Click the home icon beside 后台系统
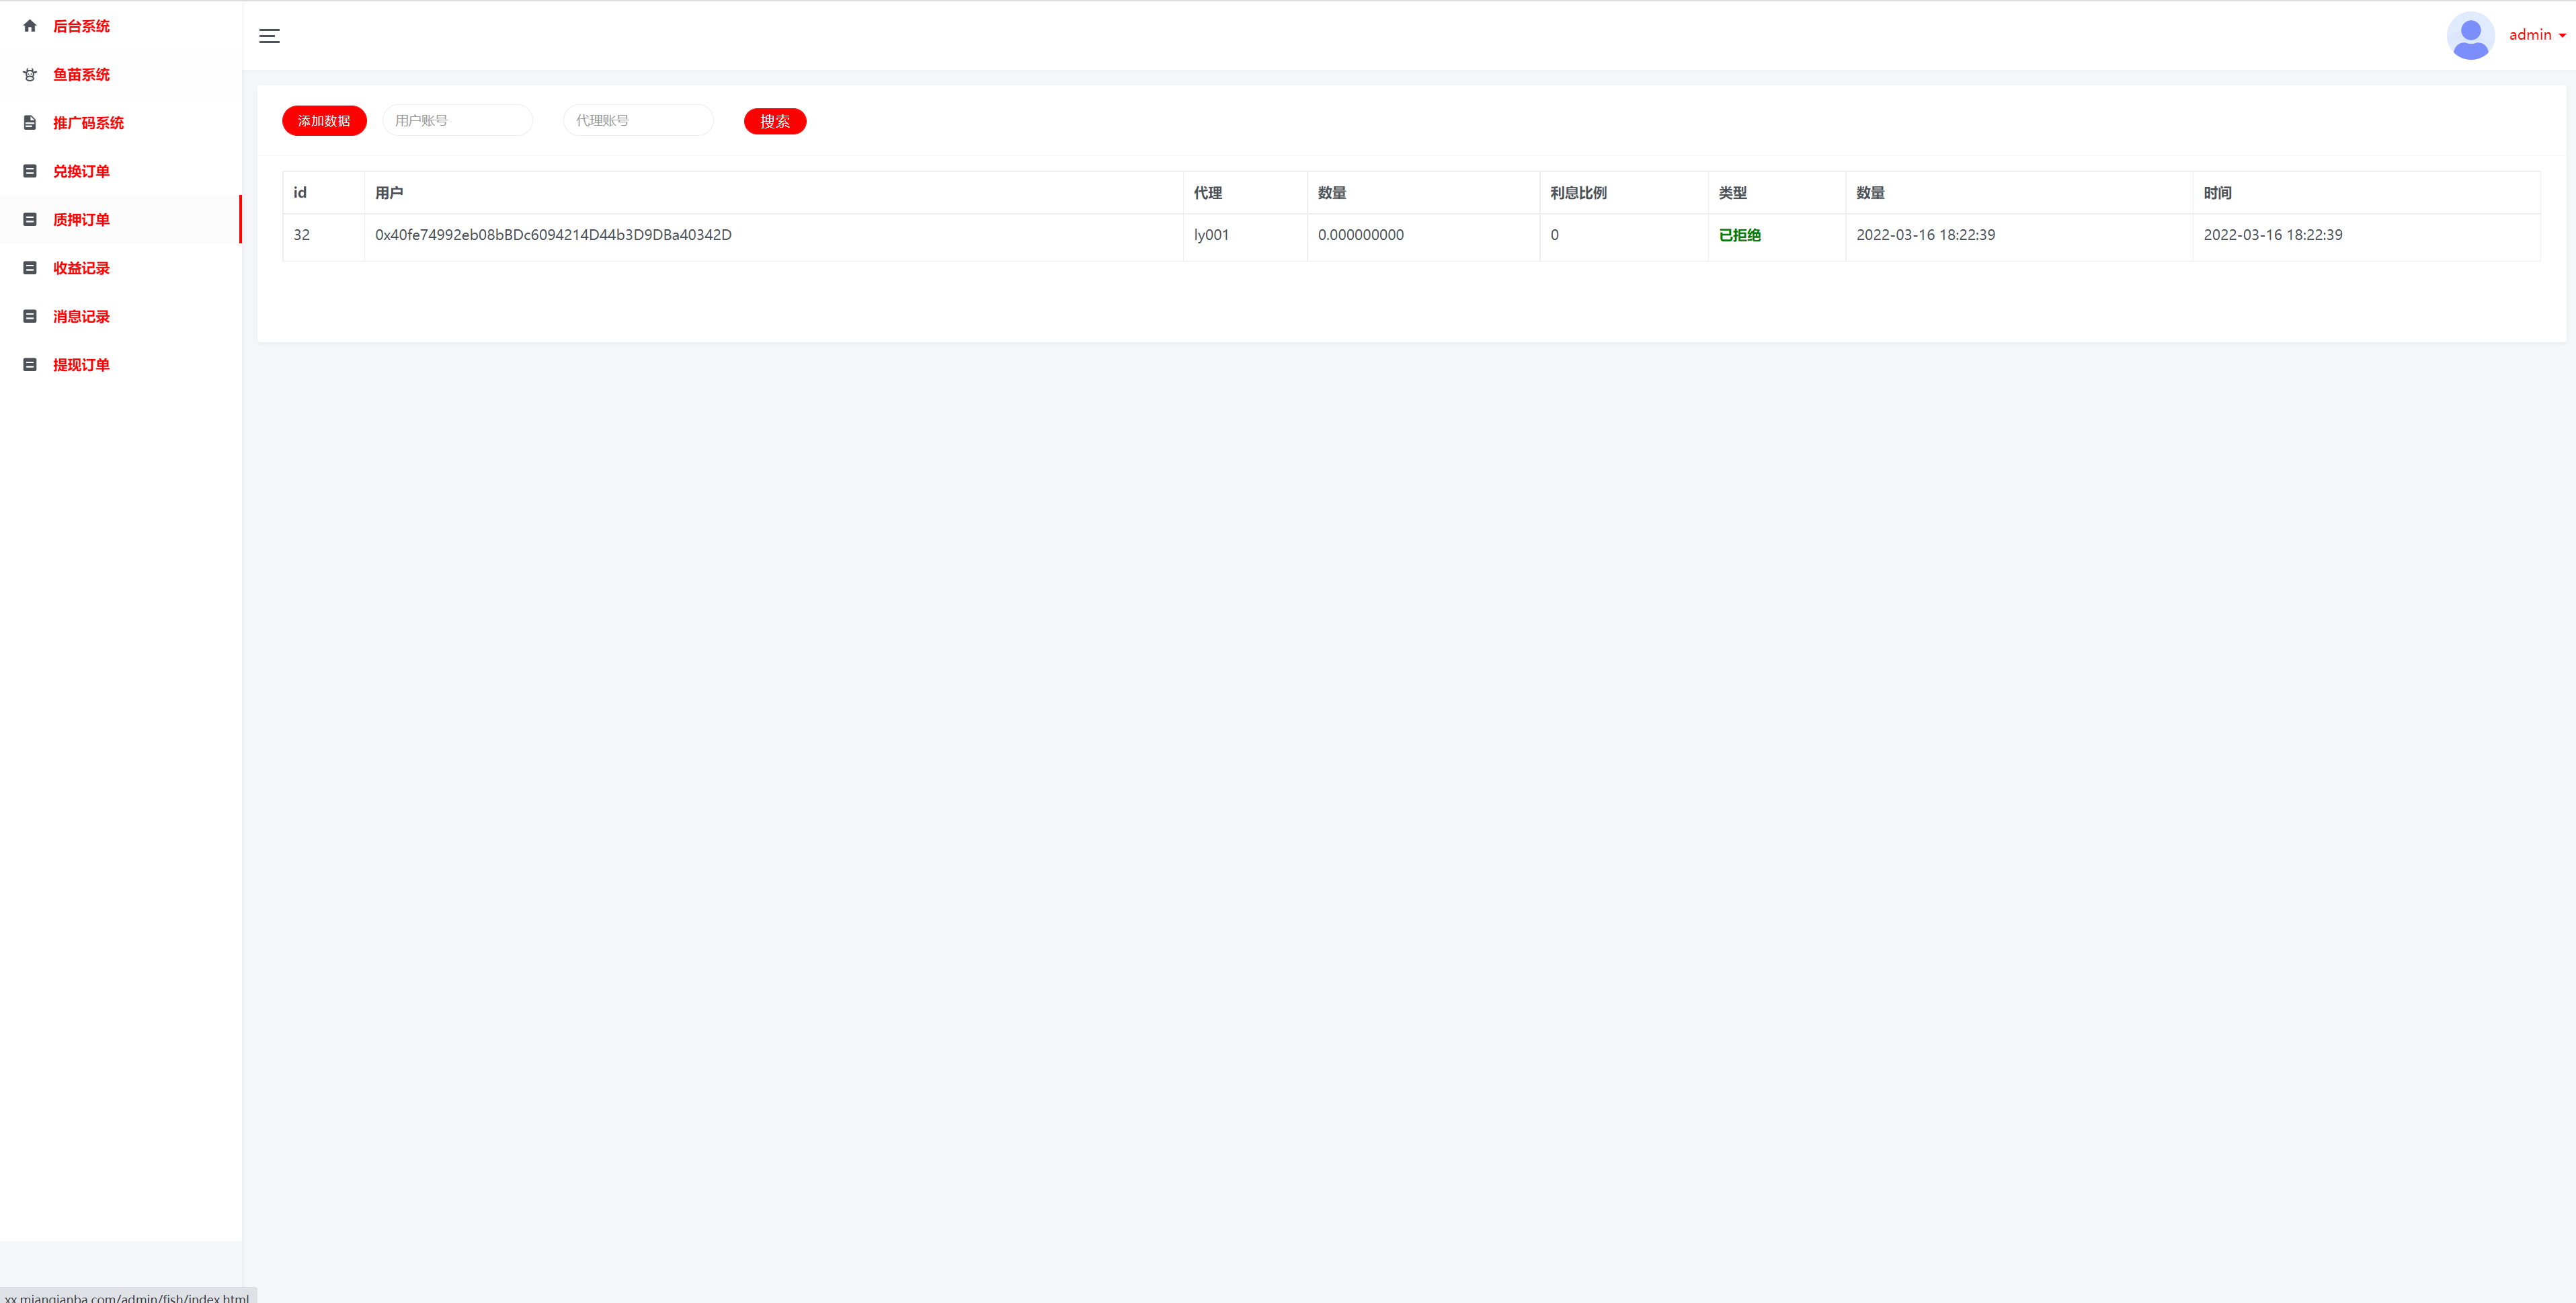Viewport: 2576px width, 1303px height. click(x=29, y=26)
